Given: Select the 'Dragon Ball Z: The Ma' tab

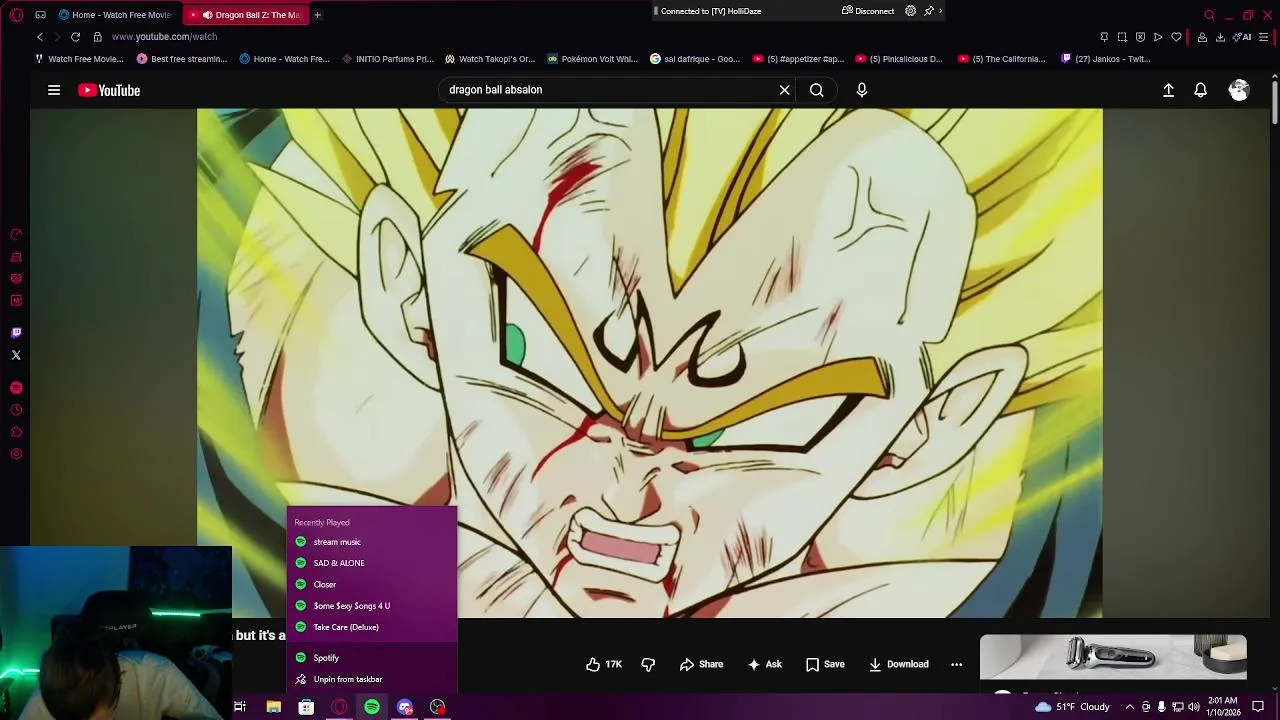Looking at the screenshot, I should tap(245, 15).
